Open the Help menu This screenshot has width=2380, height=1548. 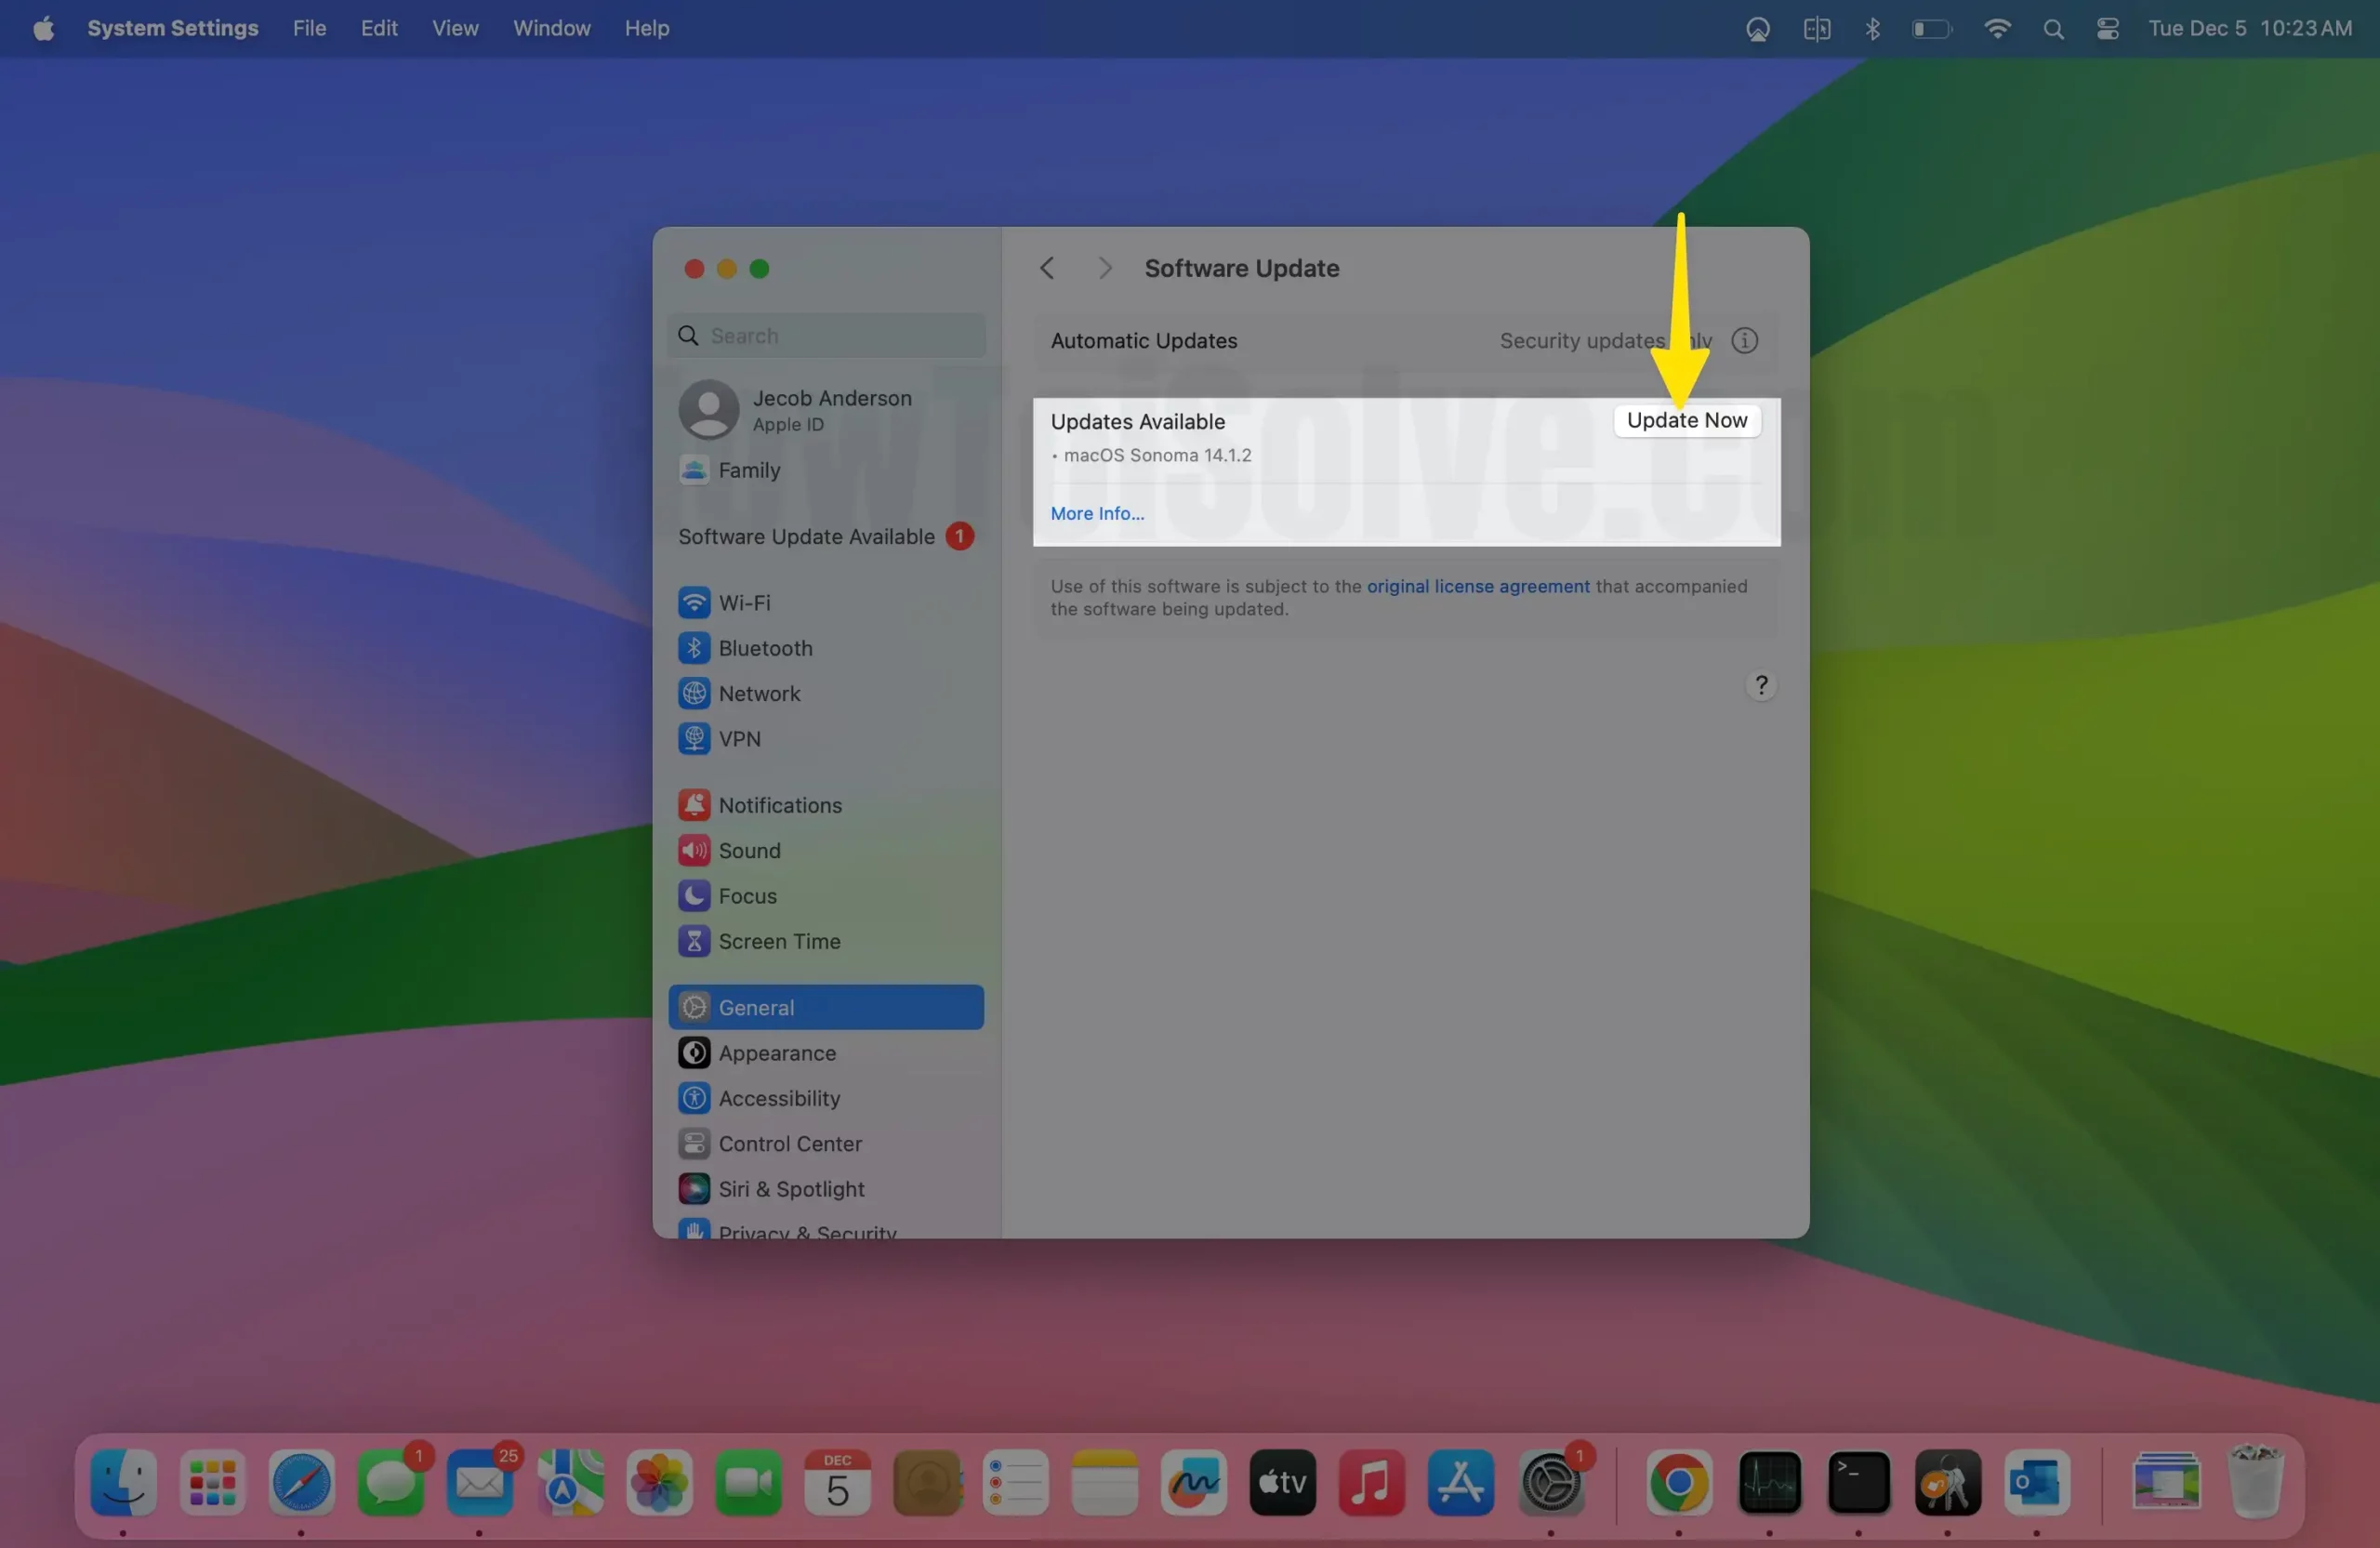pos(647,28)
